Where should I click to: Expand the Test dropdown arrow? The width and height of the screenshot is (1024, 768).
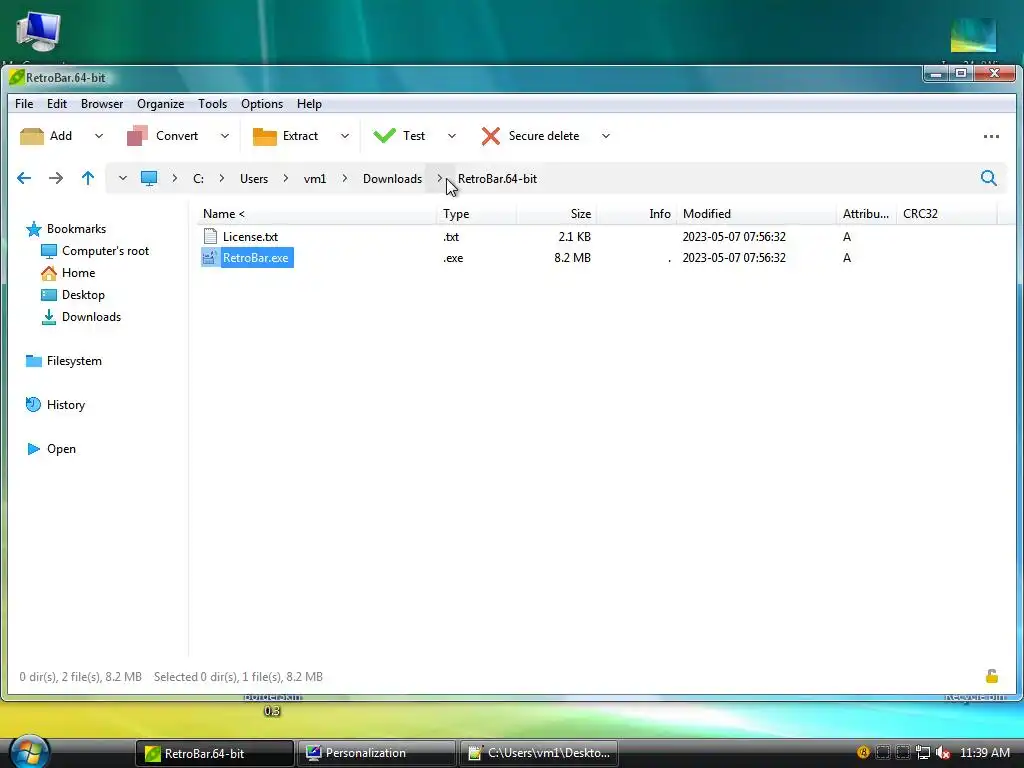pos(452,136)
